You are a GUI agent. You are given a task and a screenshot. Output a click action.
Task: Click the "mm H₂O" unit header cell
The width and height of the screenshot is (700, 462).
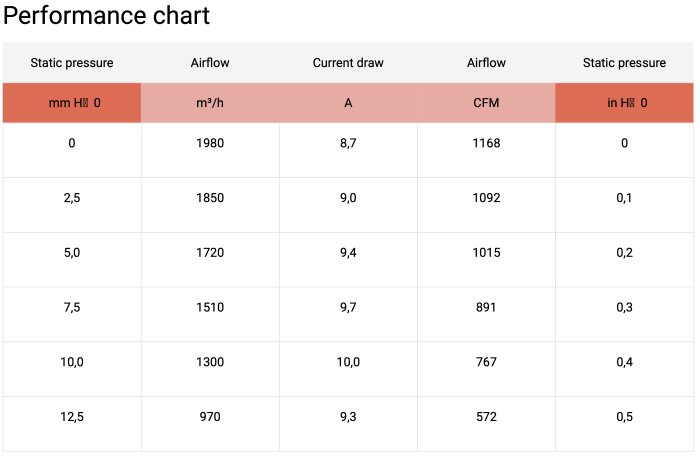pyautogui.click(x=72, y=103)
